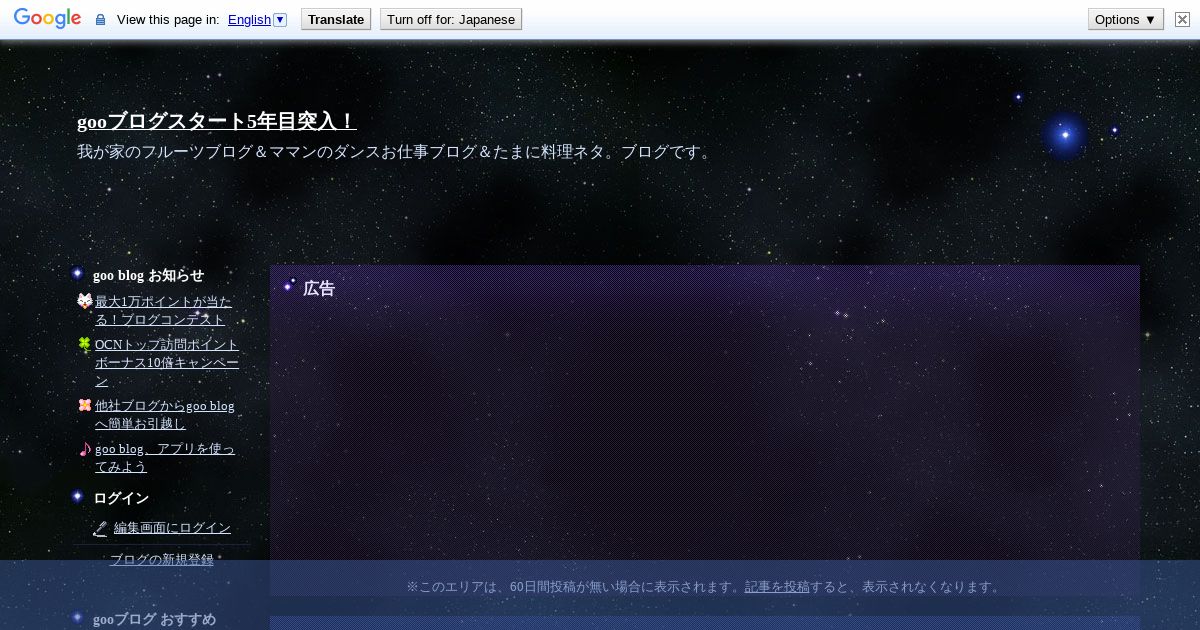Screen dimensions: 1200x630
Task: Click the pink music note icon
Action: pos(84,449)
